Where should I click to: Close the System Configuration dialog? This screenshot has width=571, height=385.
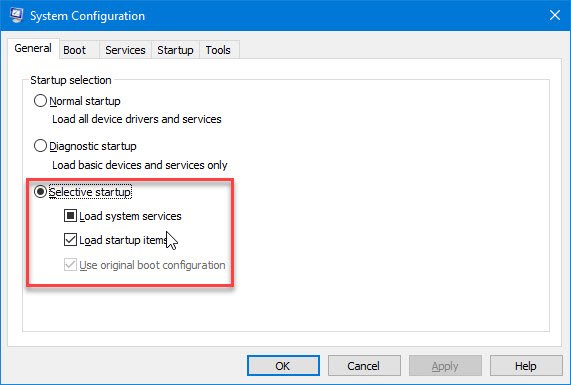tap(555, 15)
